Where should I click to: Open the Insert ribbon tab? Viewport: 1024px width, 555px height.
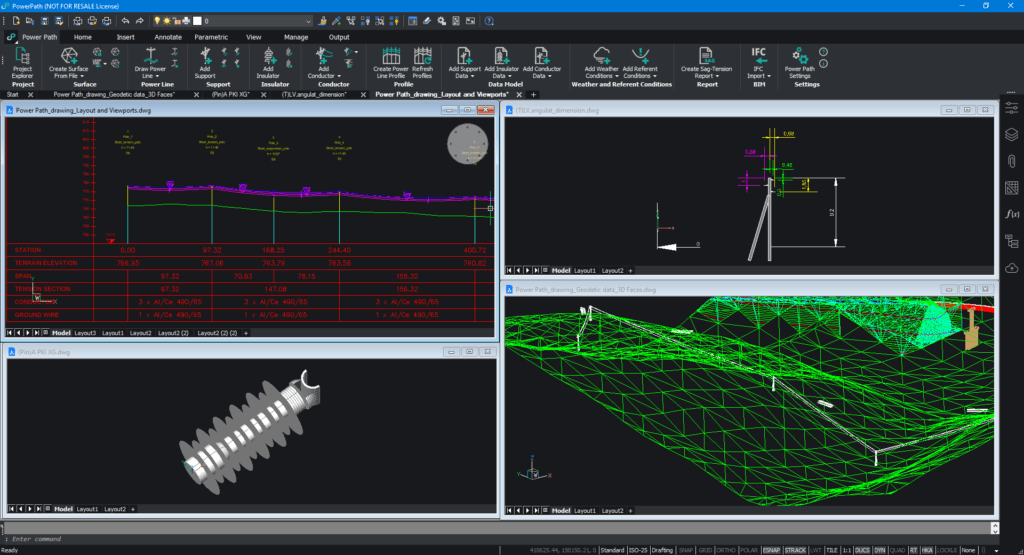(x=125, y=37)
